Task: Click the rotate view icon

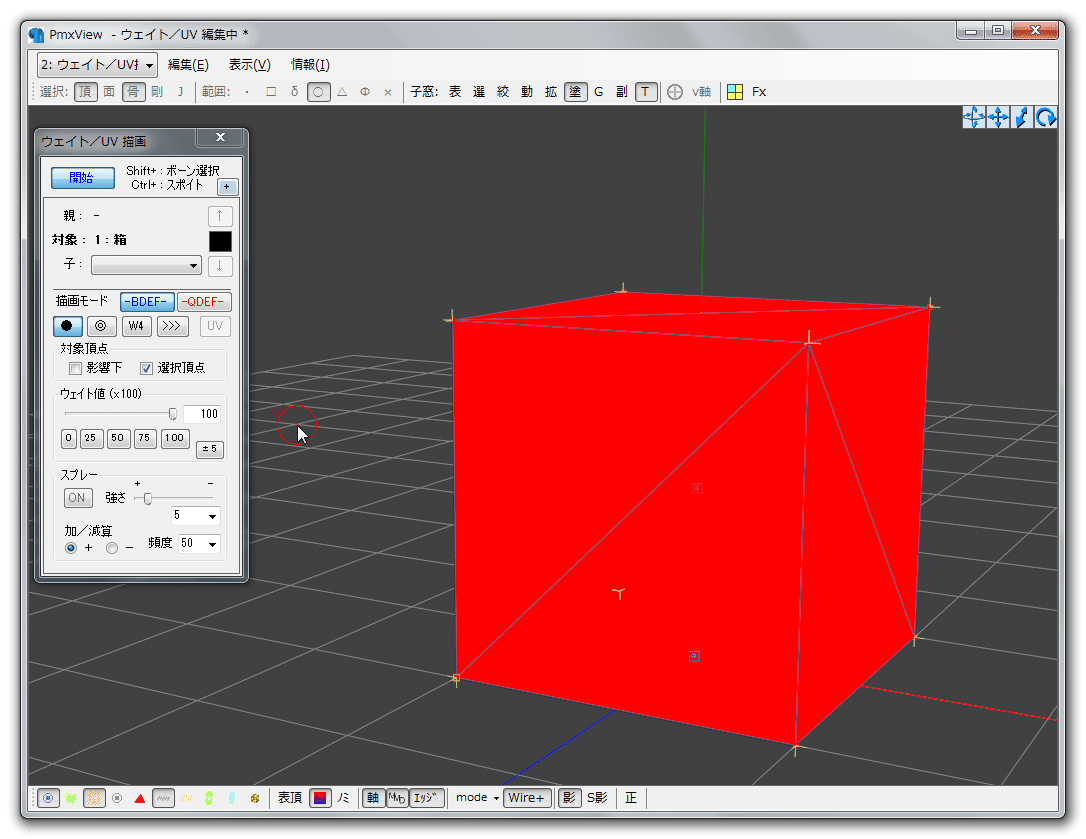Action: pyautogui.click(x=1046, y=117)
